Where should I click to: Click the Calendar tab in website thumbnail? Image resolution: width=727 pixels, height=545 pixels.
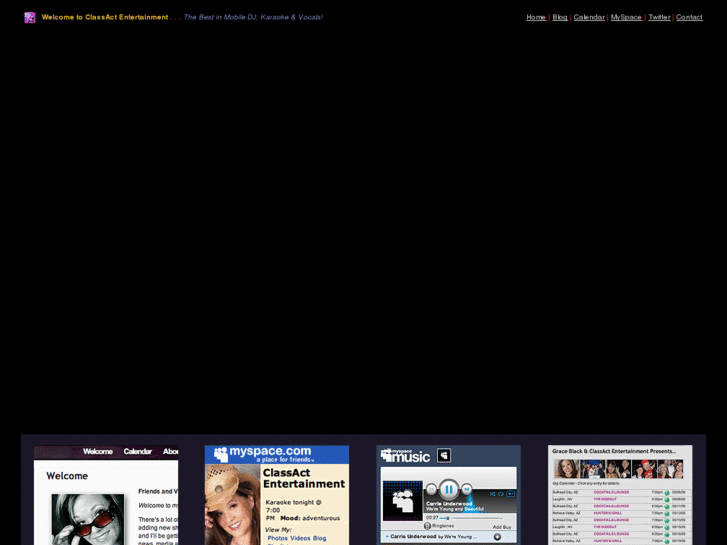point(138,451)
